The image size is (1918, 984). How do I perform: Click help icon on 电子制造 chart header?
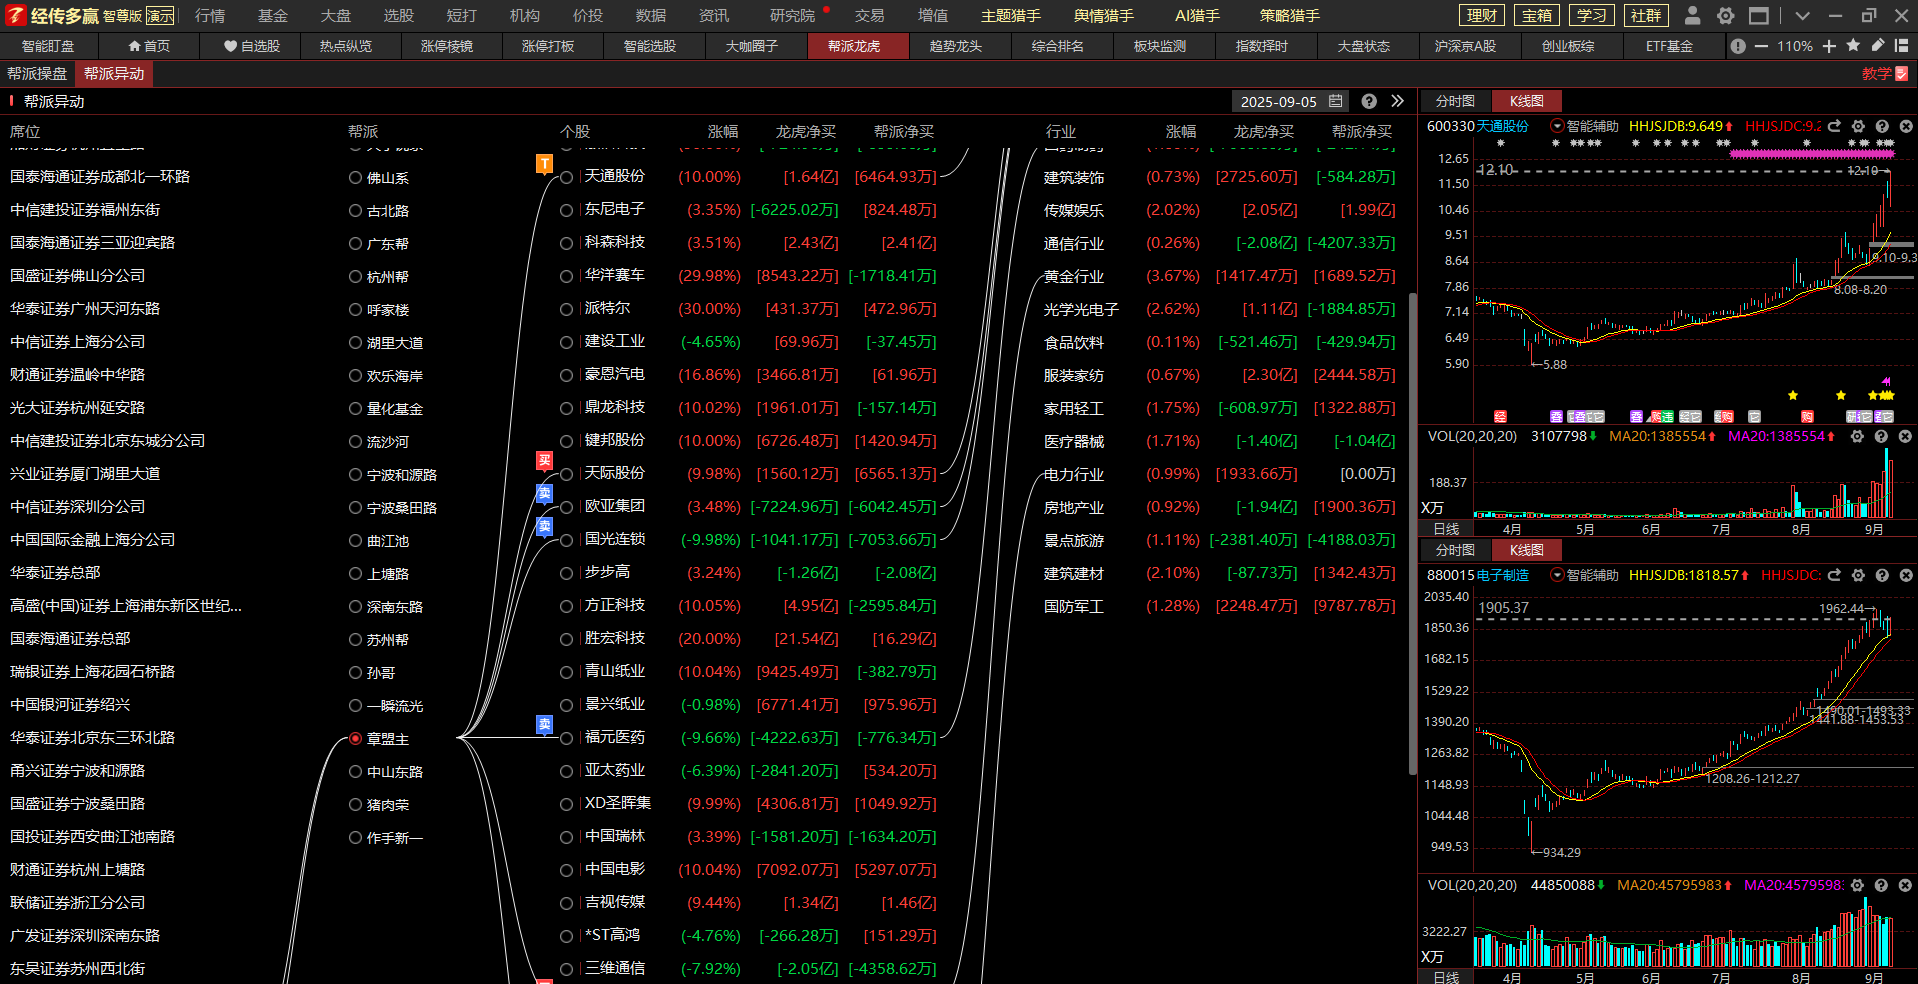(1882, 575)
